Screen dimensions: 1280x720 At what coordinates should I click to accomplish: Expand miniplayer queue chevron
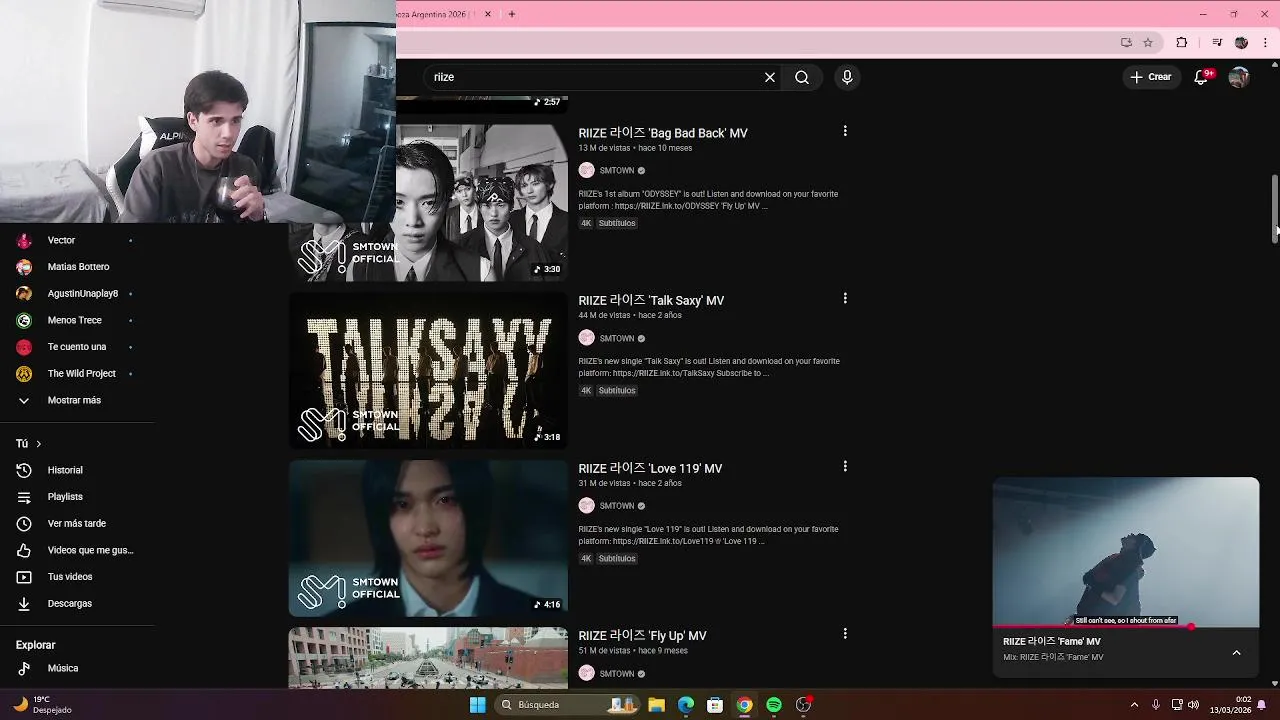[x=1236, y=653]
